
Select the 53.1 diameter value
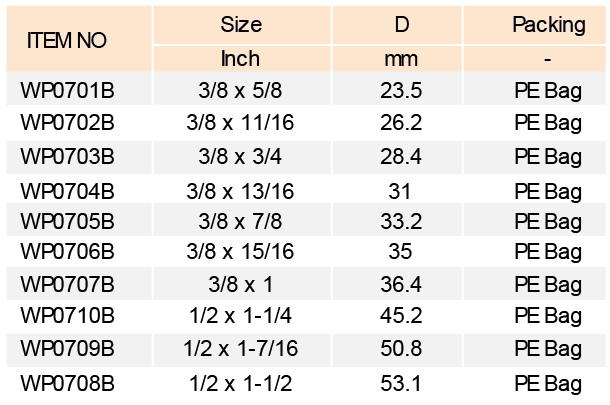[401, 382]
